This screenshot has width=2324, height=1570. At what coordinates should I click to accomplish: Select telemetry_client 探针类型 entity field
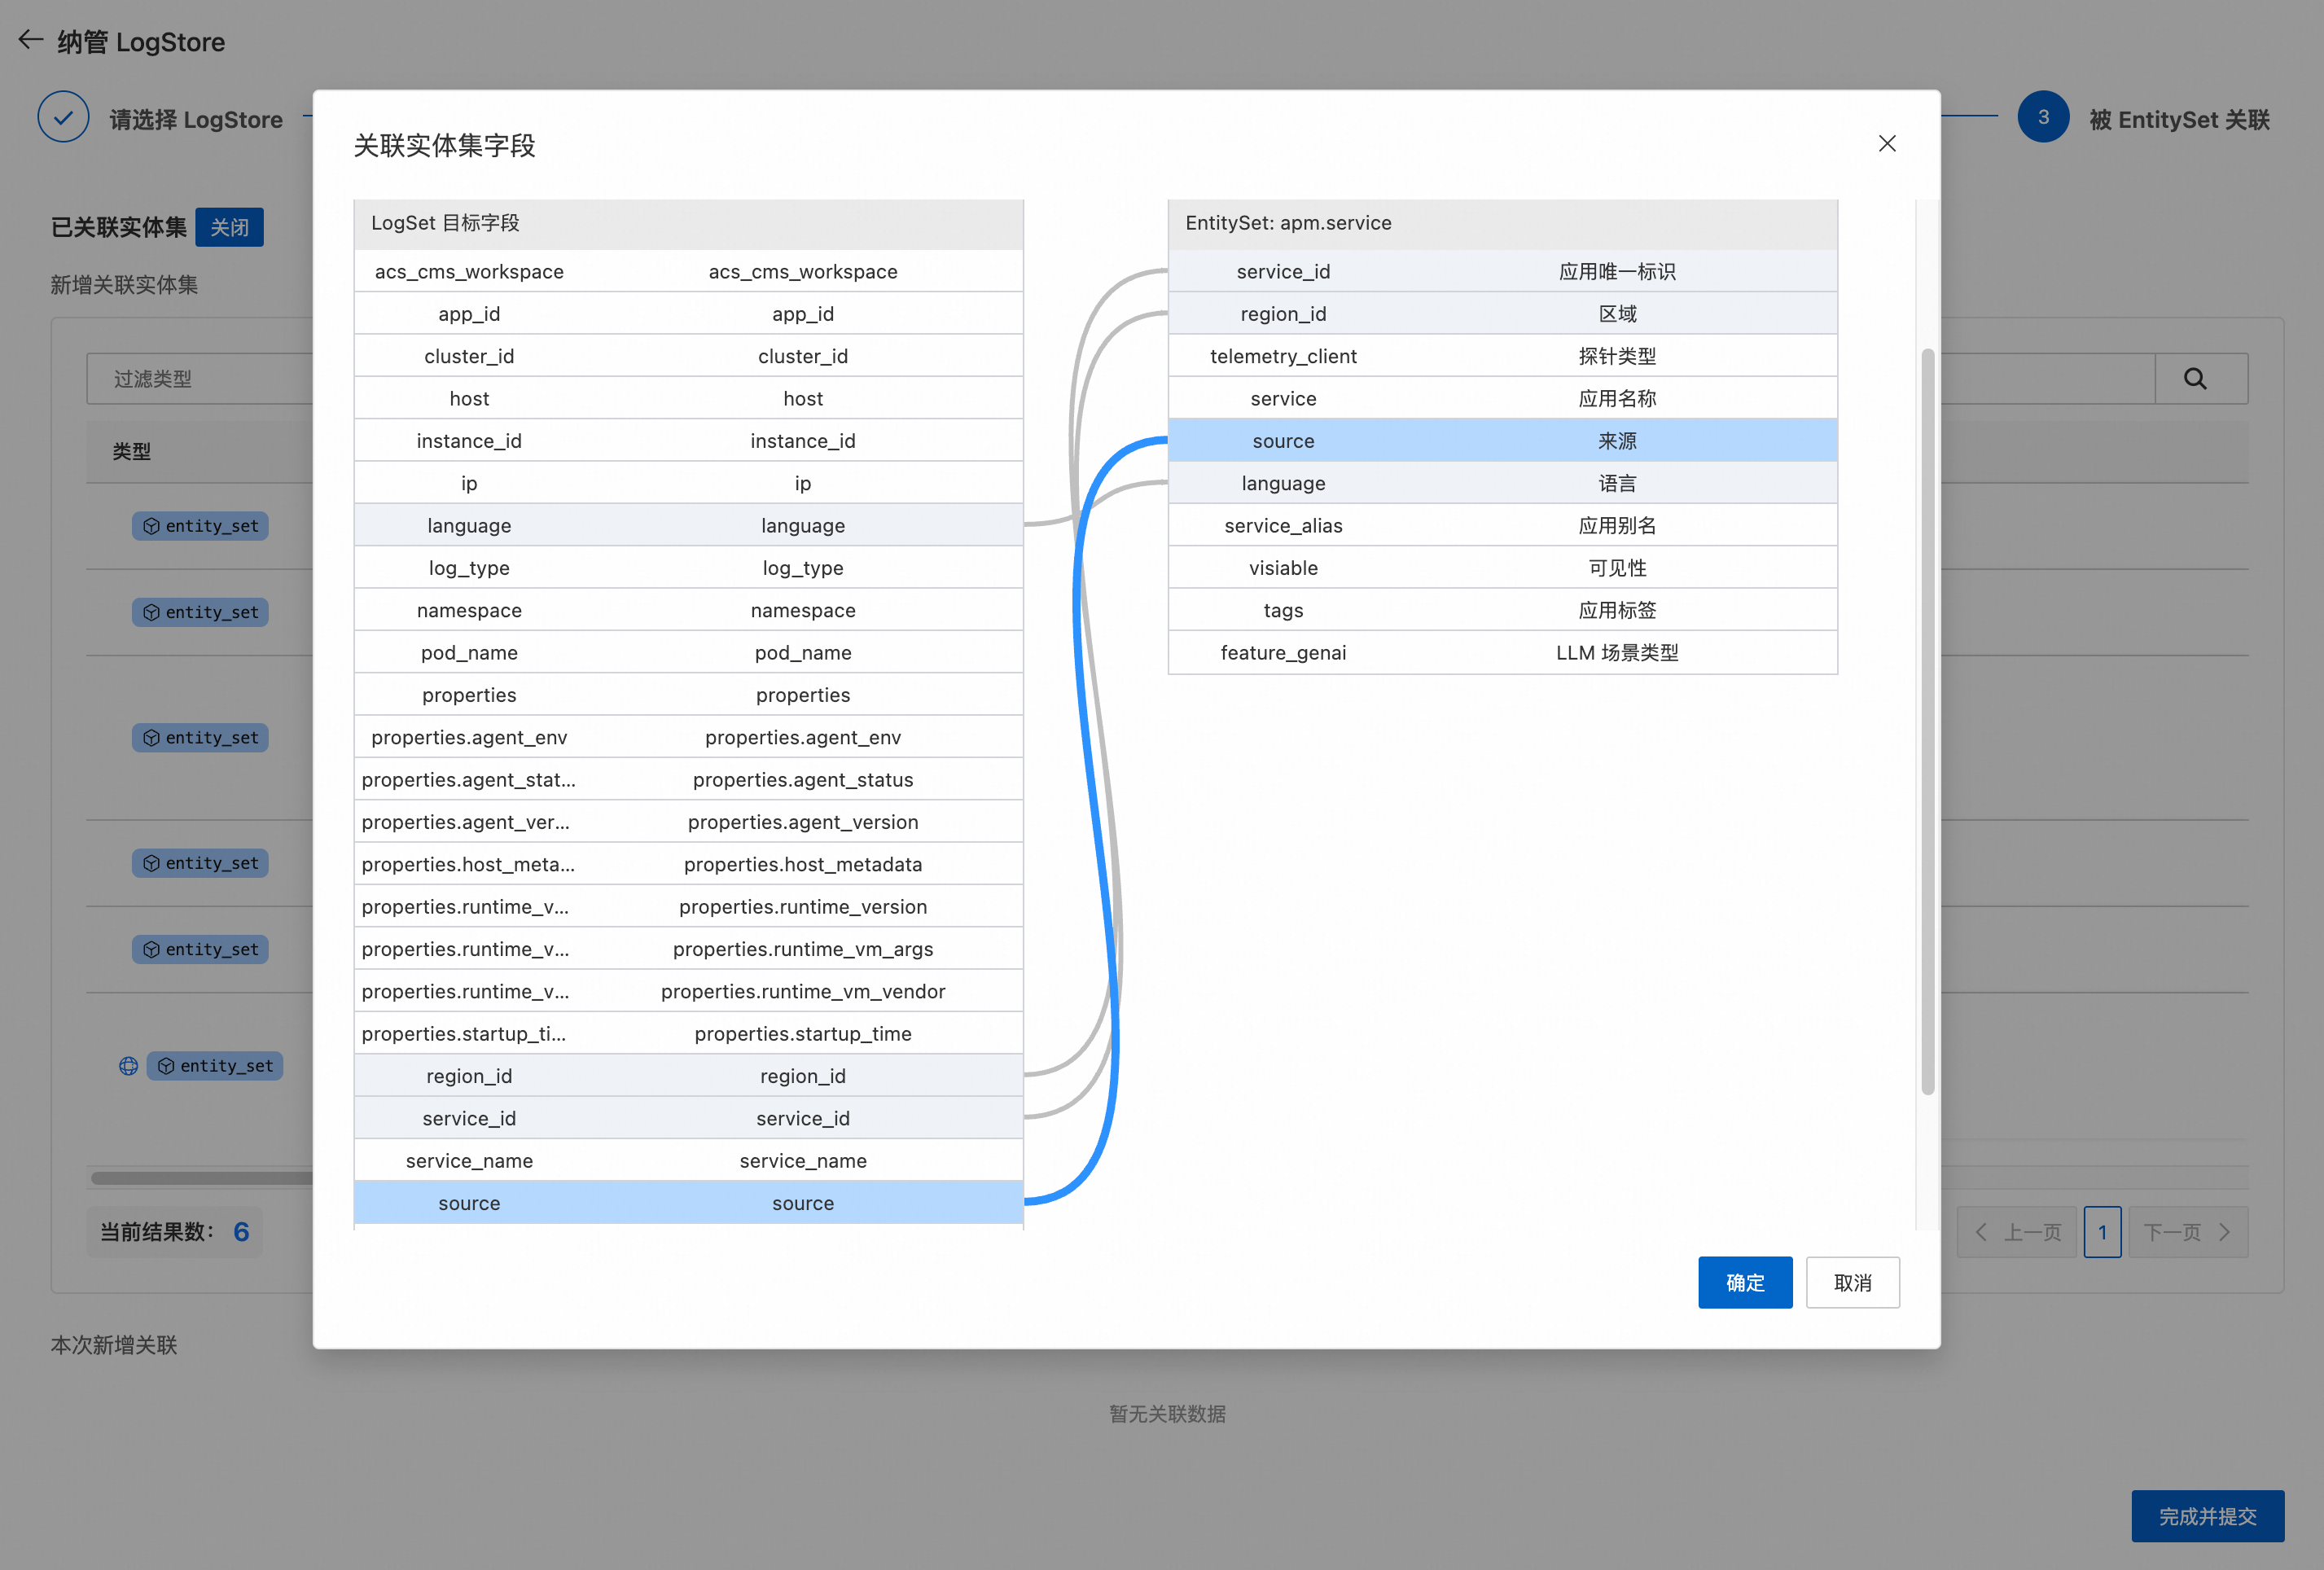click(1502, 356)
